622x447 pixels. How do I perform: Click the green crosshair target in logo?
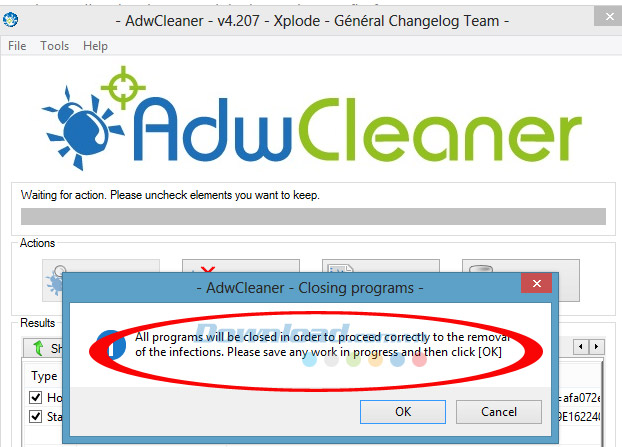coord(123,87)
